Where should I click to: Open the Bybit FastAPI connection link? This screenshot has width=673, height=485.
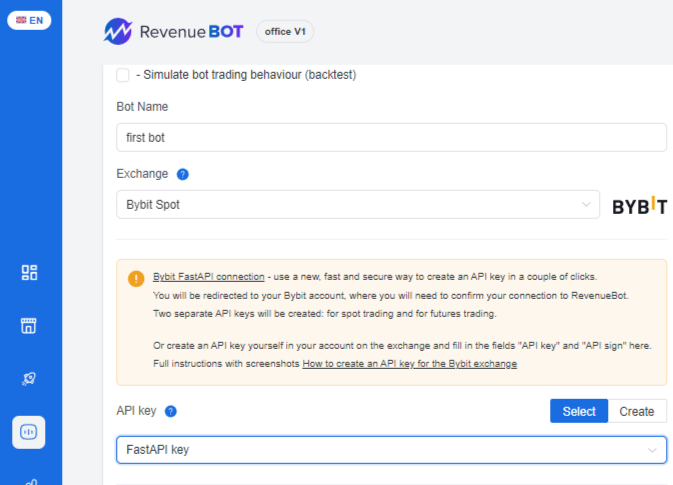coord(209,277)
